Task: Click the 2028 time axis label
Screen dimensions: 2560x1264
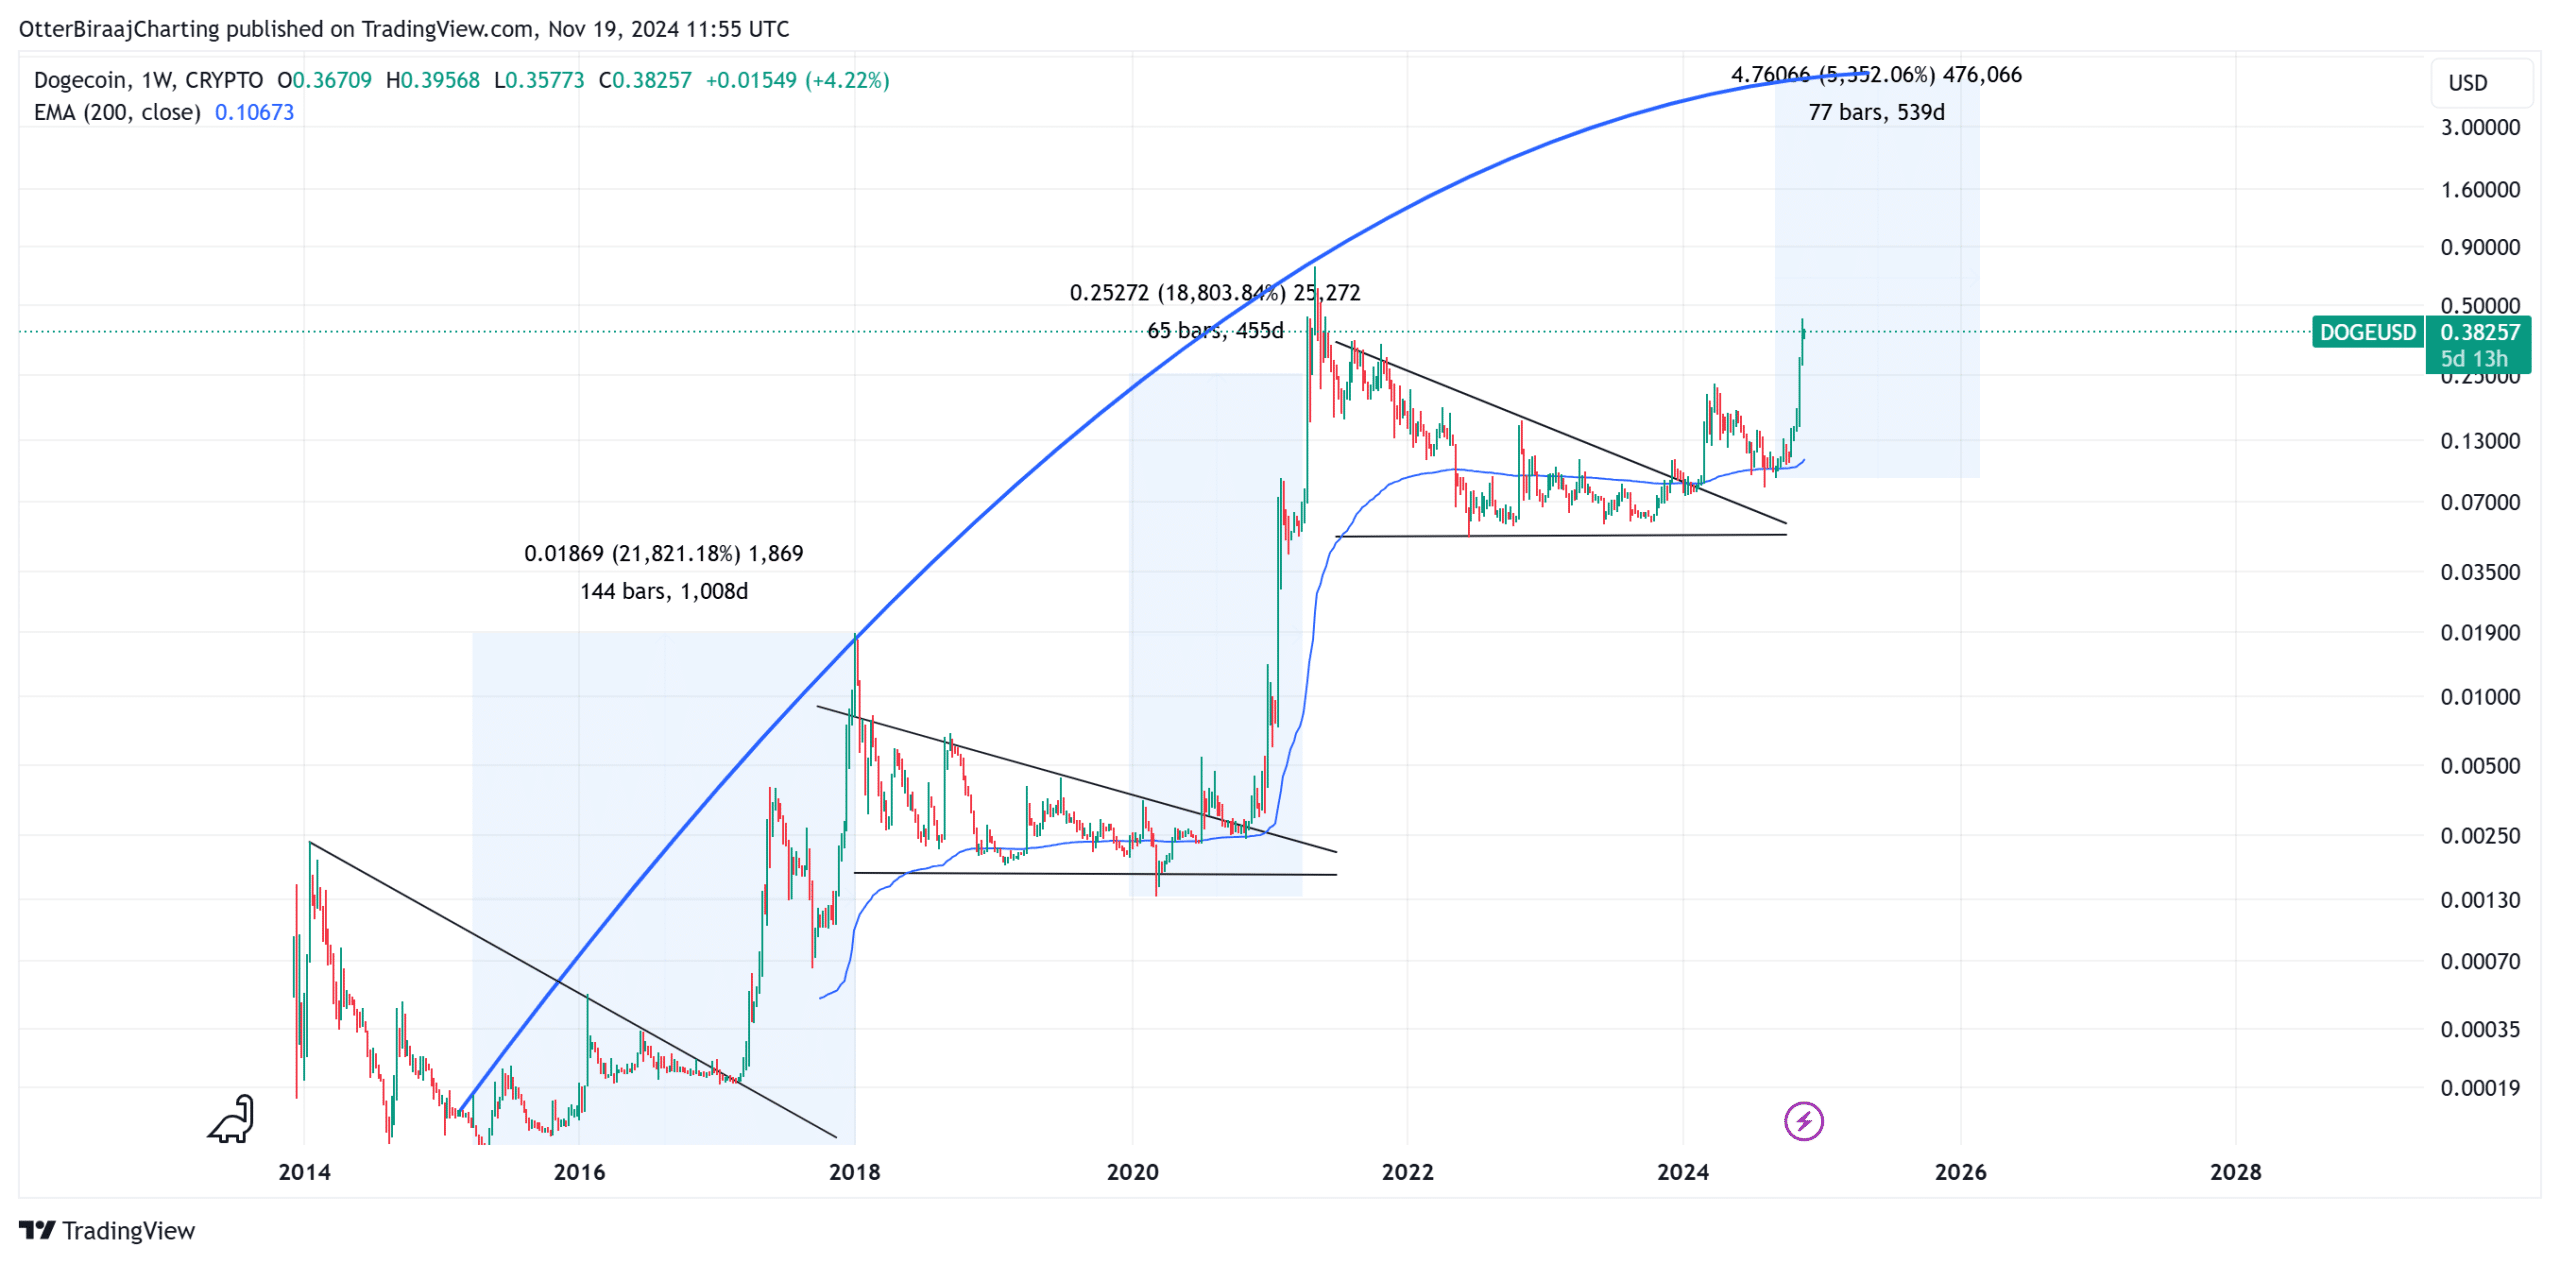Action: [x=2235, y=1171]
